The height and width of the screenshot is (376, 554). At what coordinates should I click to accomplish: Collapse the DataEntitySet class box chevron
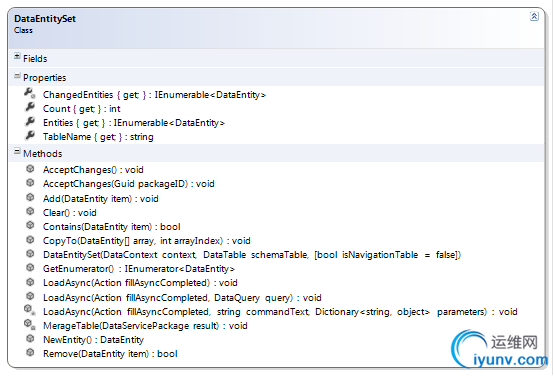(x=534, y=16)
